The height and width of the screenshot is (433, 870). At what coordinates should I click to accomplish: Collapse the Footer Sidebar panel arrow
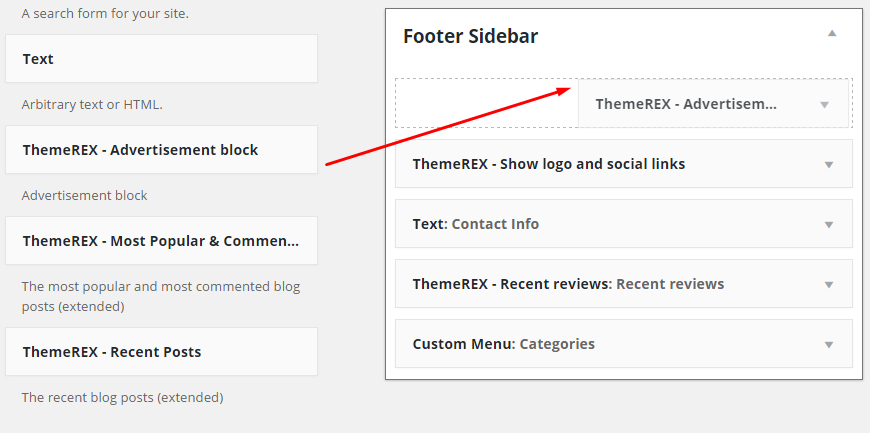coord(831,33)
